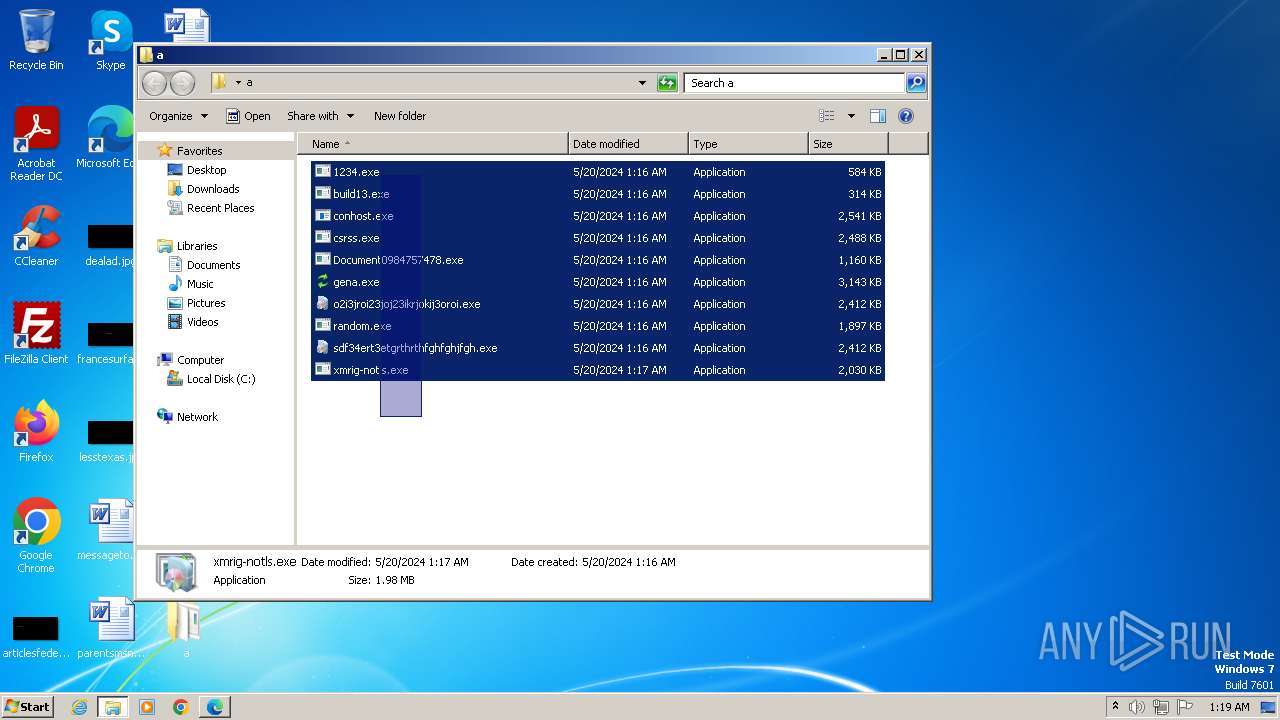Open the Organize dropdown menu
This screenshot has height=720, width=1280.
coord(178,116)
